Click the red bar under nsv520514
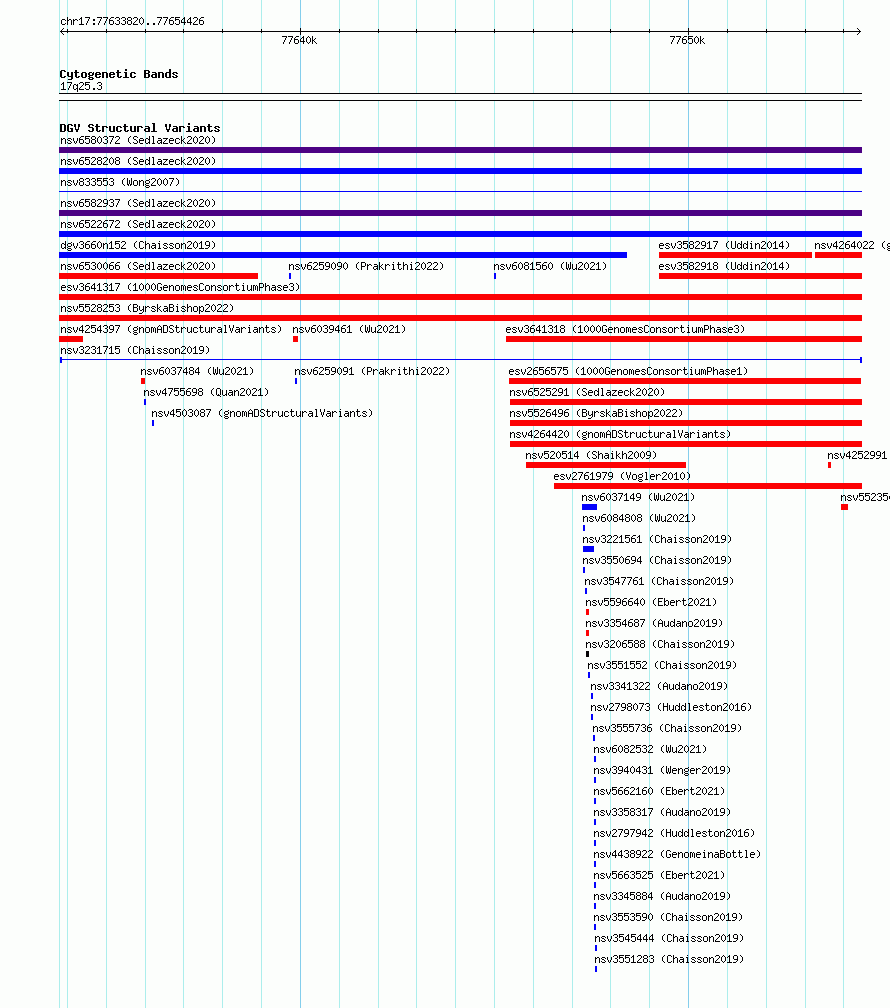The width and height of the screenshot is (890, 1008). [606, 465]
